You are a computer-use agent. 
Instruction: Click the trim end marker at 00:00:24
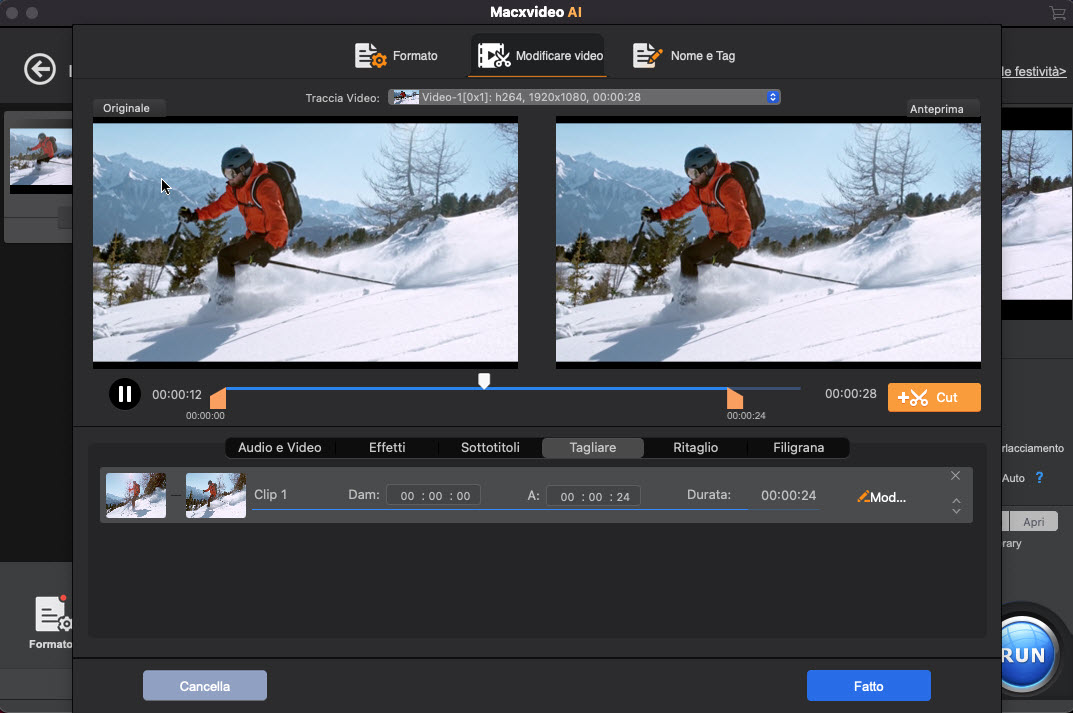735,398
